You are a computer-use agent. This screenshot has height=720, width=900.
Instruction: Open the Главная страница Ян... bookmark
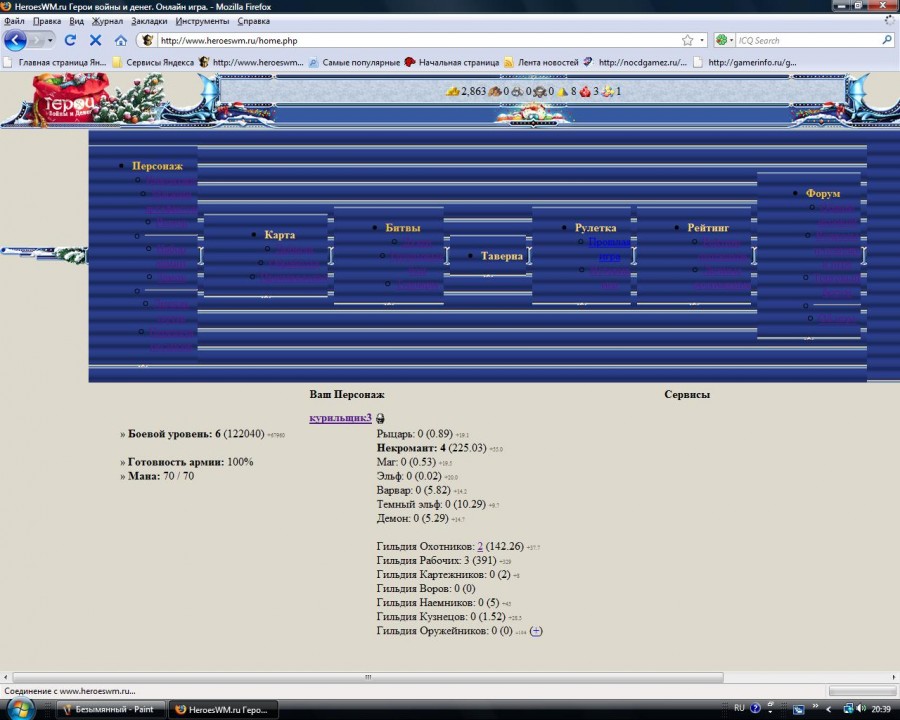pos(56,62)
